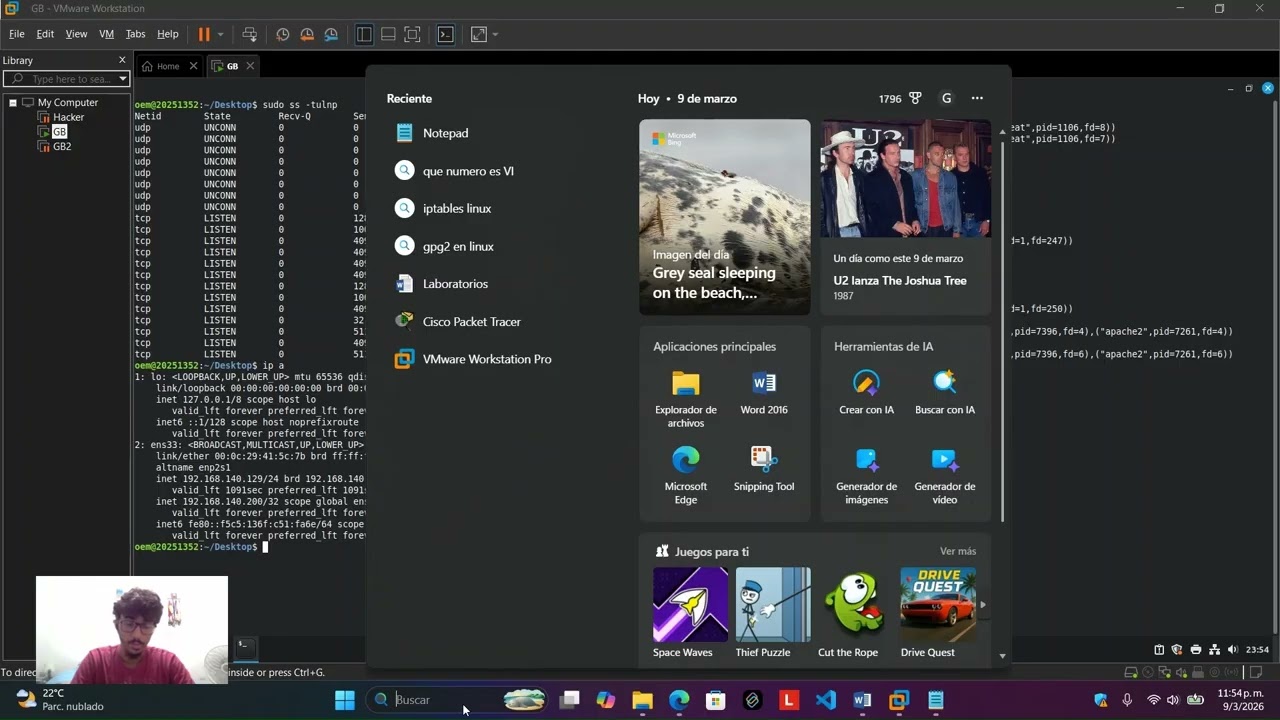Open the Help menu
The image size is (1280, 720).
pyautogui.click(x=168, y=34)
